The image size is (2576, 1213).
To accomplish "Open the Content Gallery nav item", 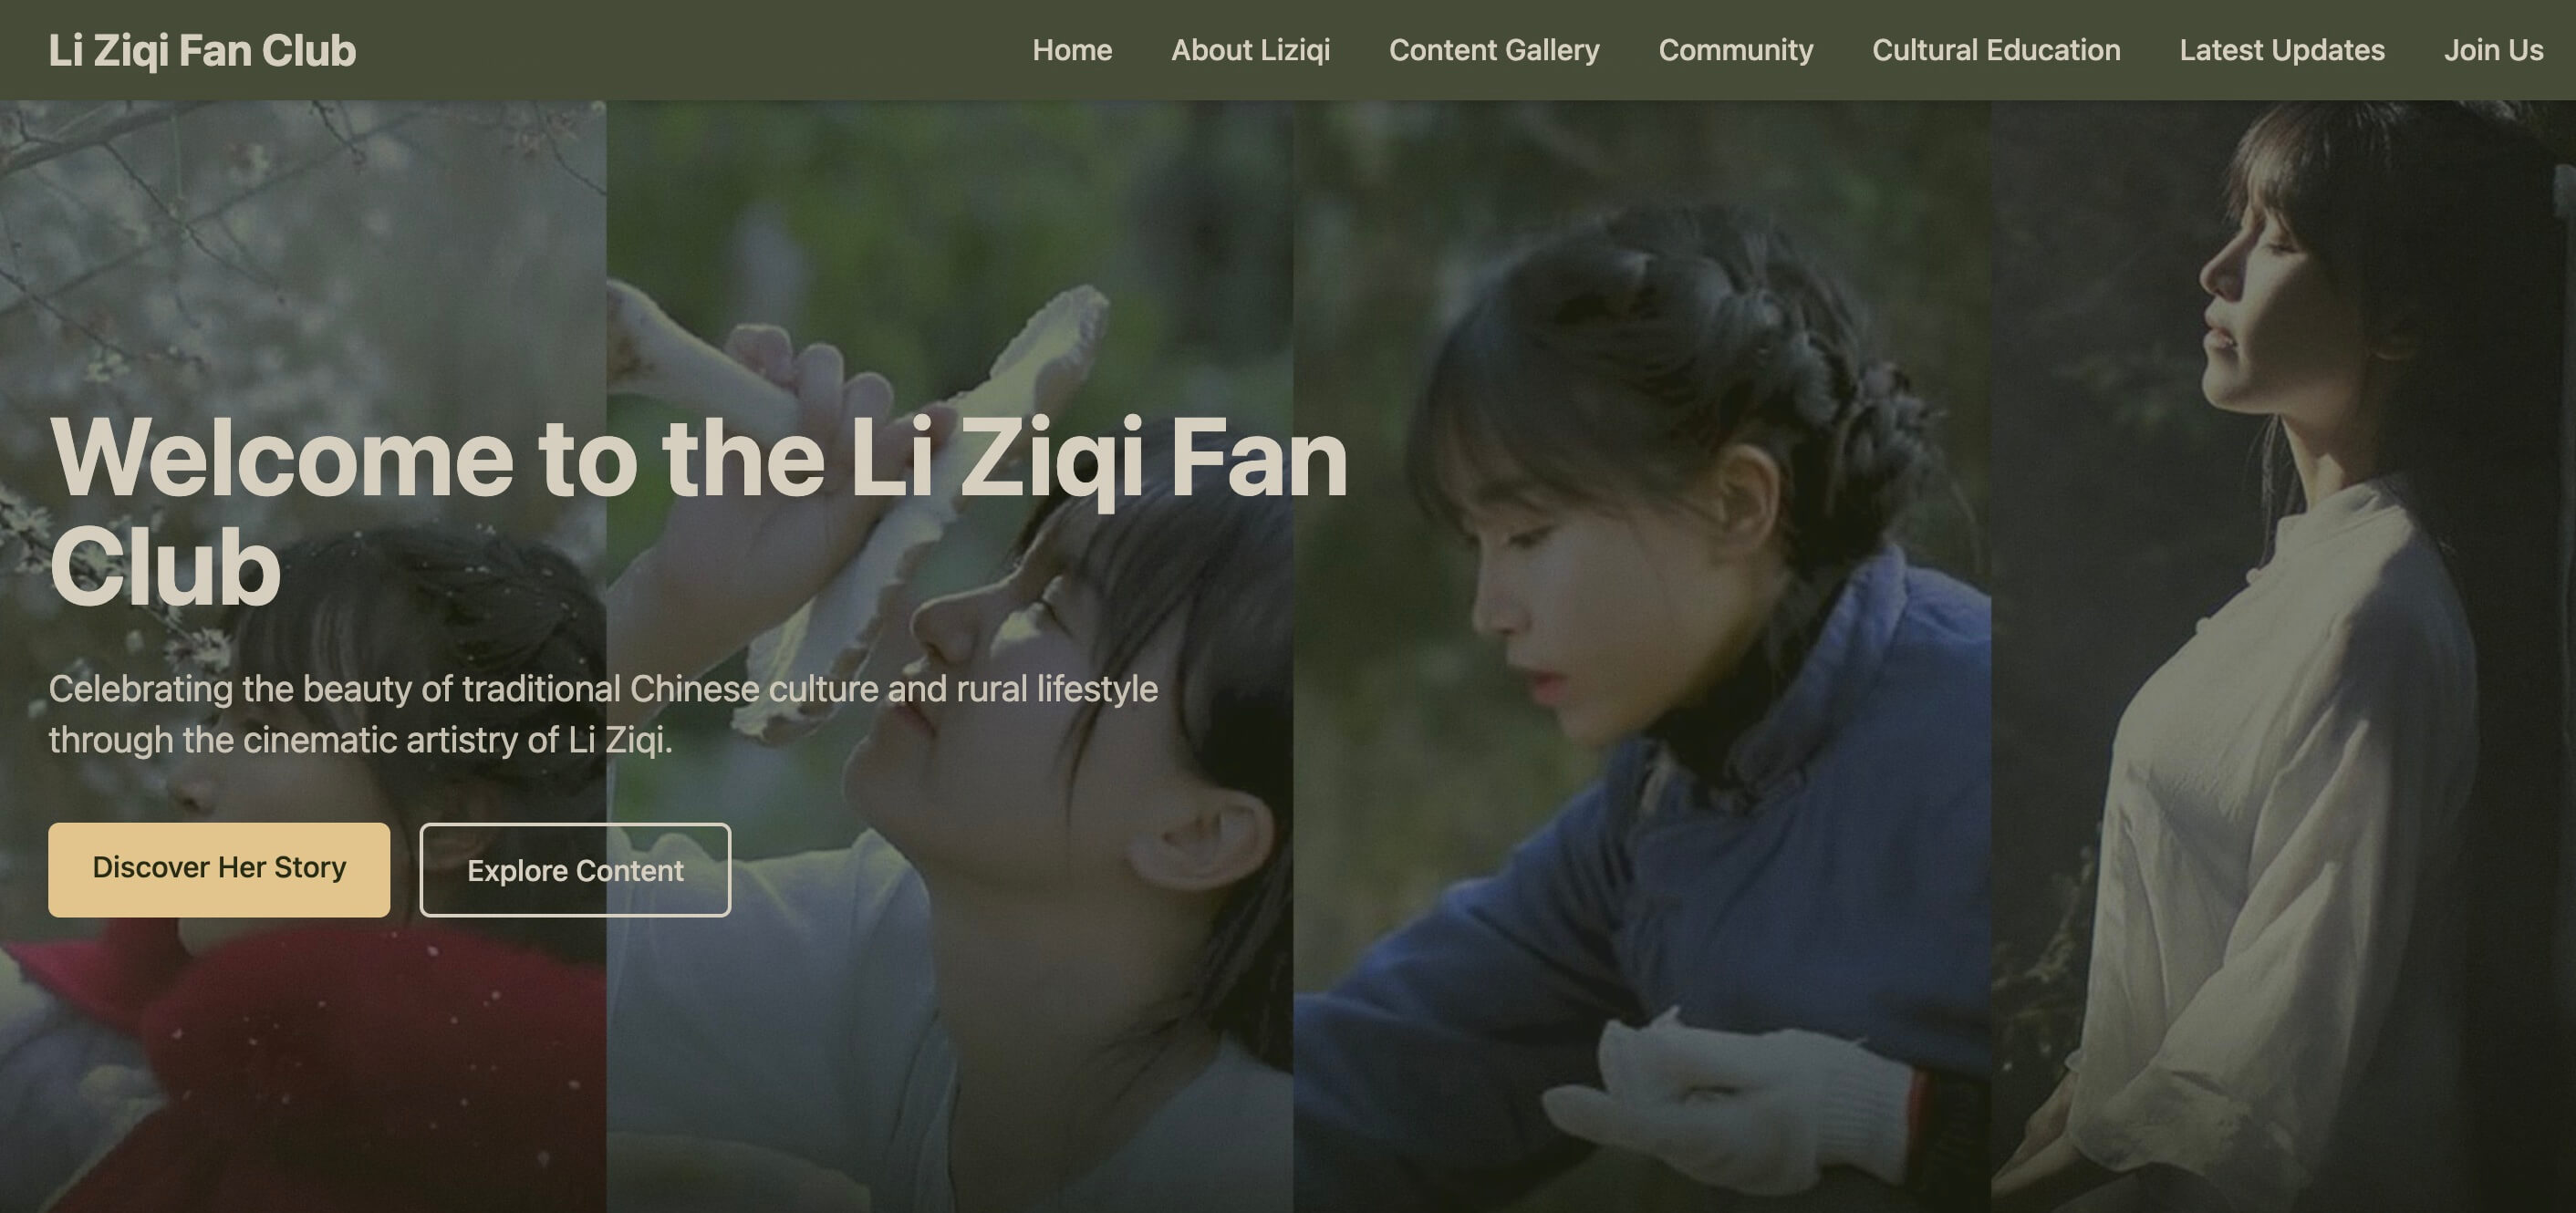I will pyautogui.click(x=1494, y=50).
